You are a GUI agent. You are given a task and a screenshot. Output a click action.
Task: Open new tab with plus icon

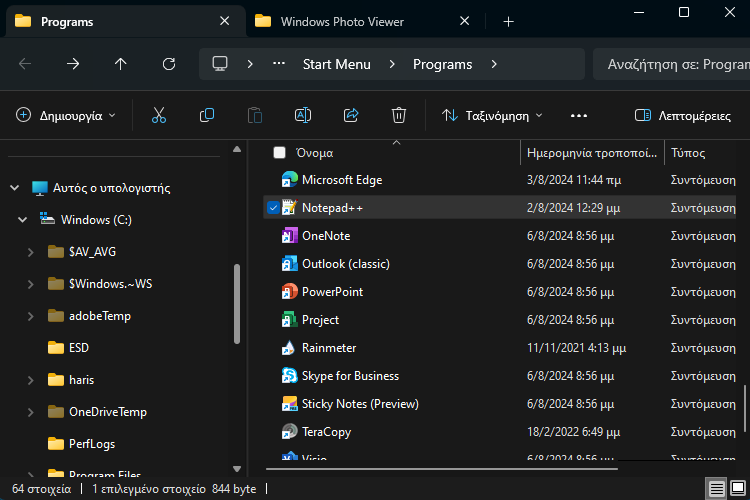(508, 22)
